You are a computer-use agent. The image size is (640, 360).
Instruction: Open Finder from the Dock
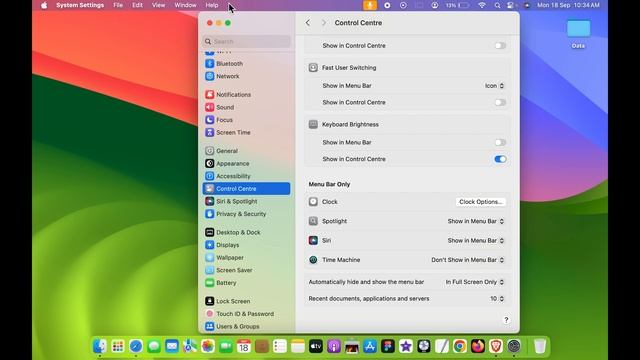click(100, 346)
